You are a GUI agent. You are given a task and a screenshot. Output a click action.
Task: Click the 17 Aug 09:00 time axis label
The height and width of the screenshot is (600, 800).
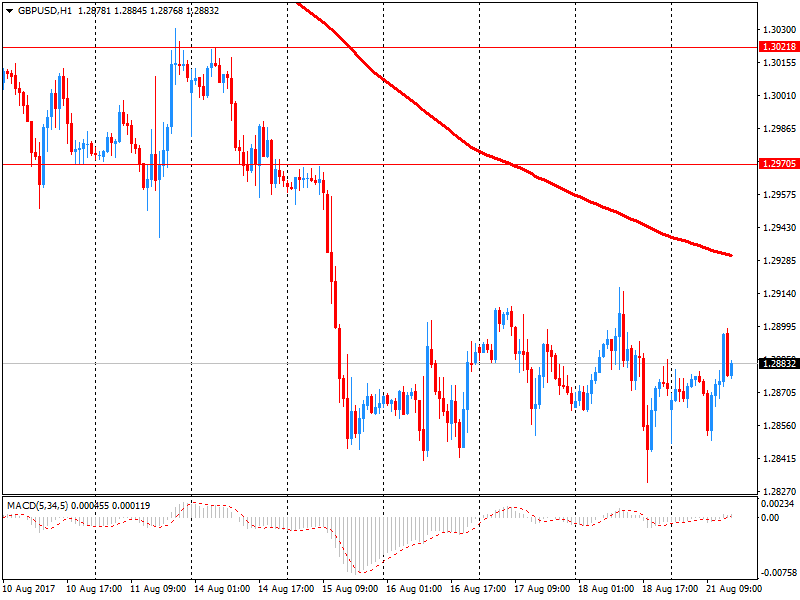pyautogui.click(x=542, y=589)
